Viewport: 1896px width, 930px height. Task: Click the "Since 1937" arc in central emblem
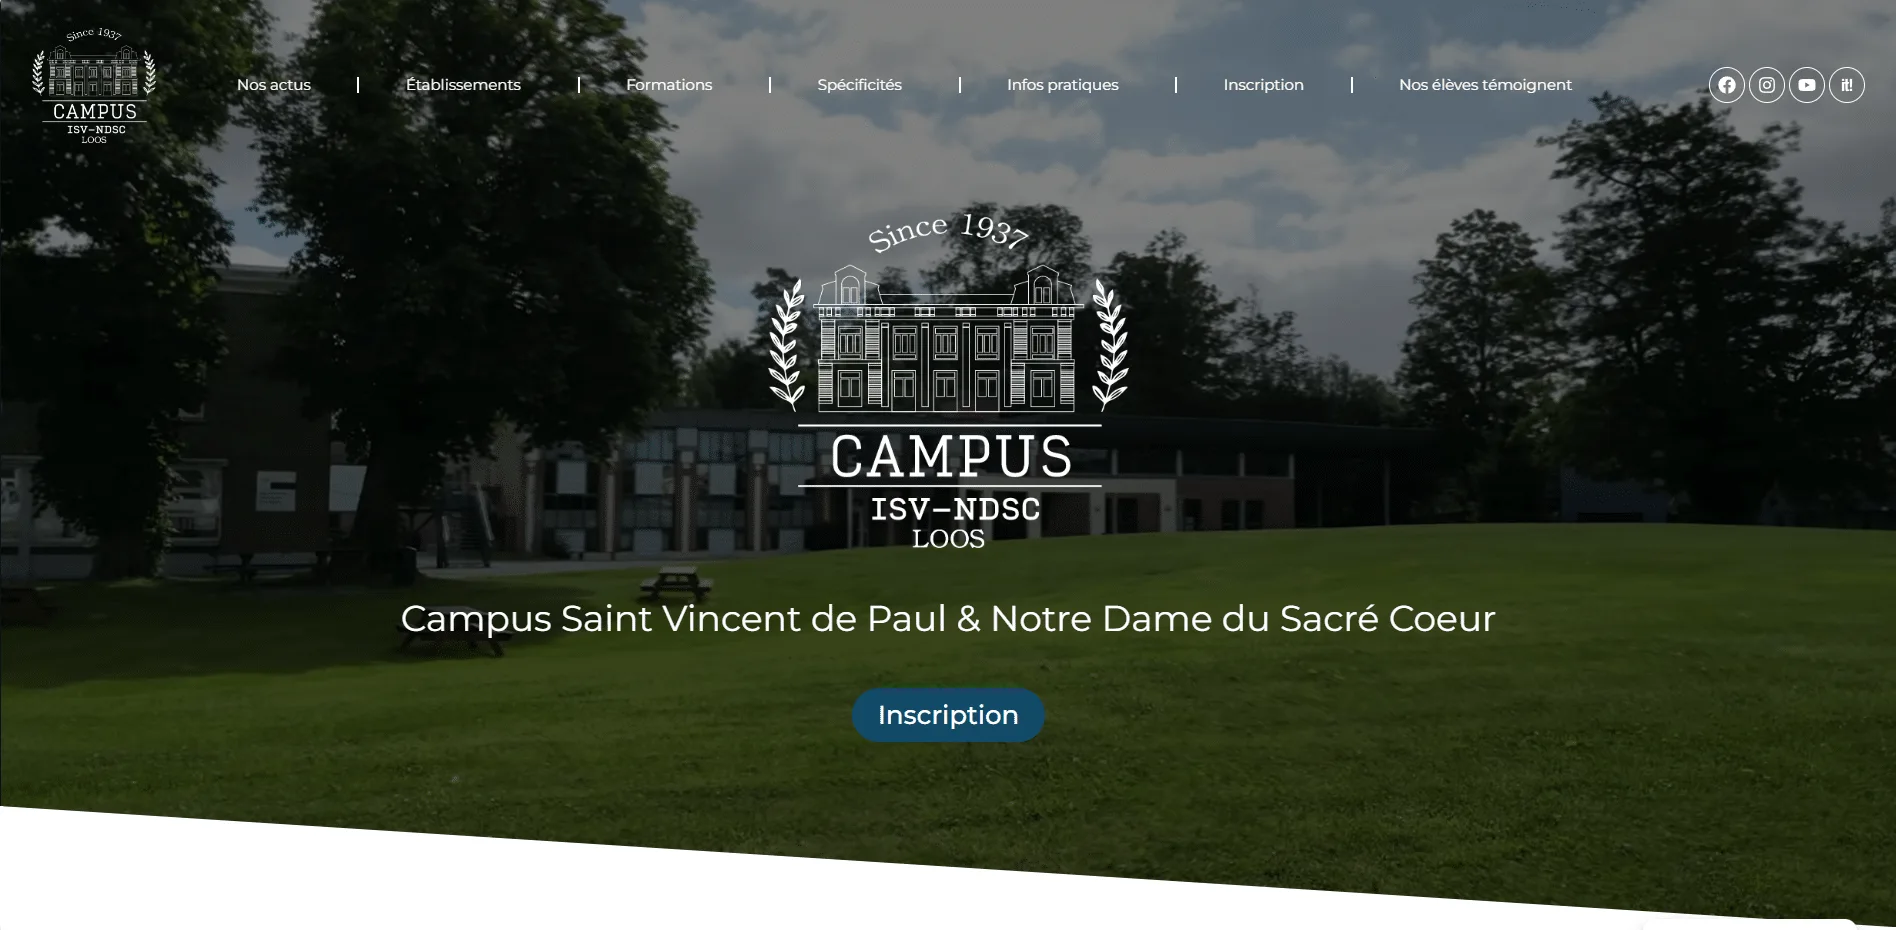click(x=947, y=232)
